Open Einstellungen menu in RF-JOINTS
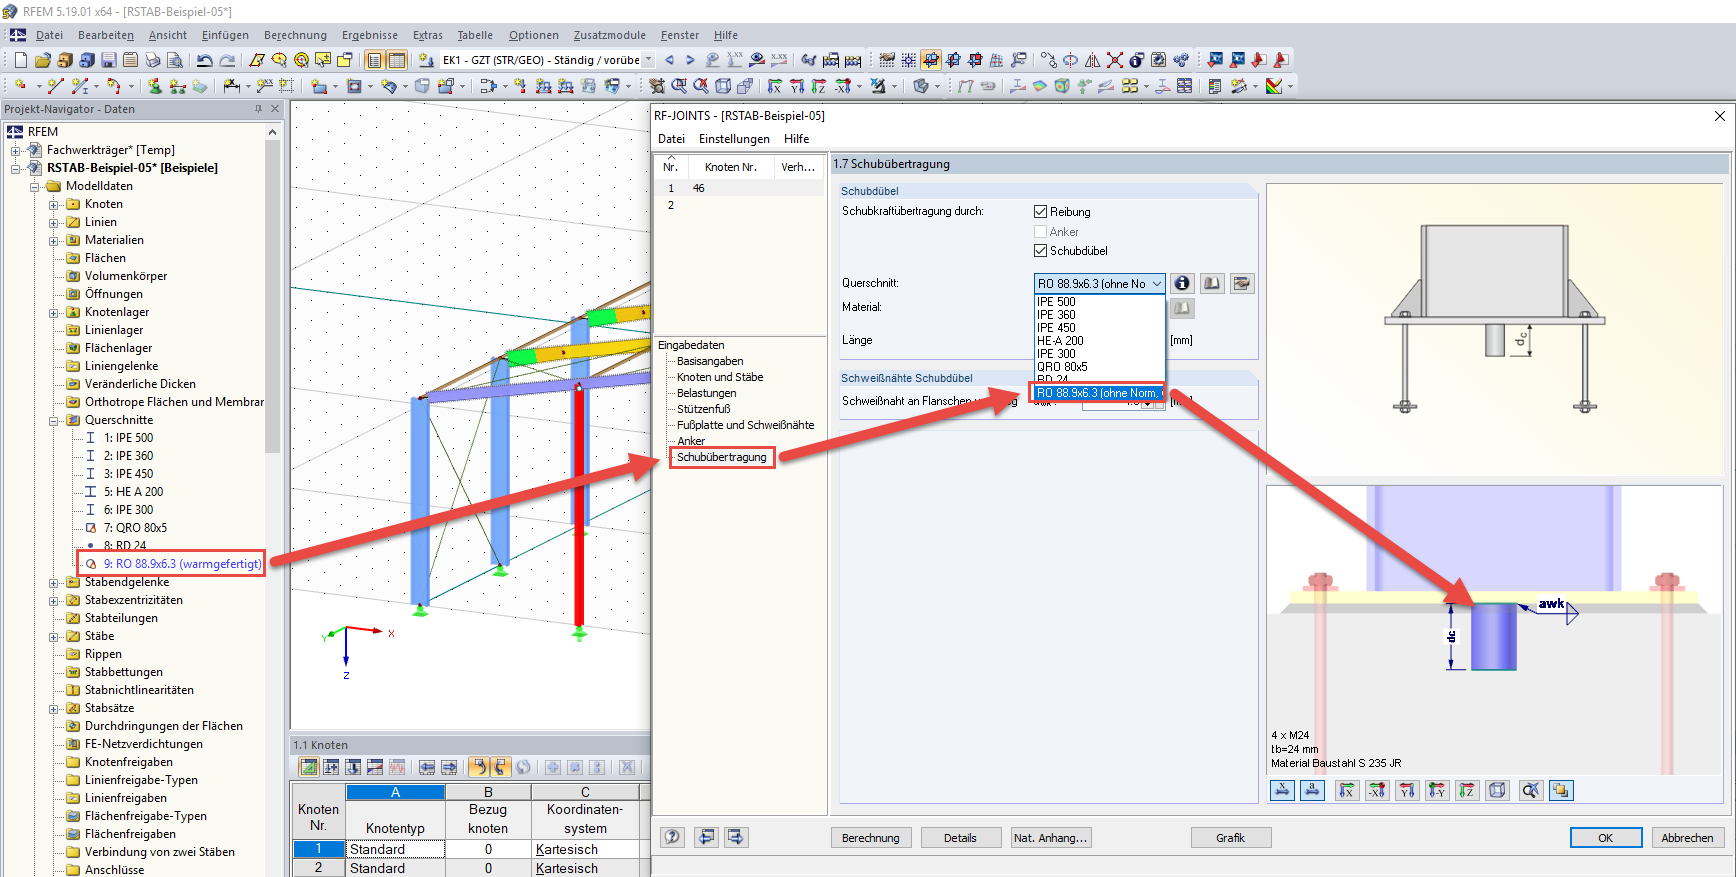This screenshot has width=1736, height=877. tap(734, 139)
